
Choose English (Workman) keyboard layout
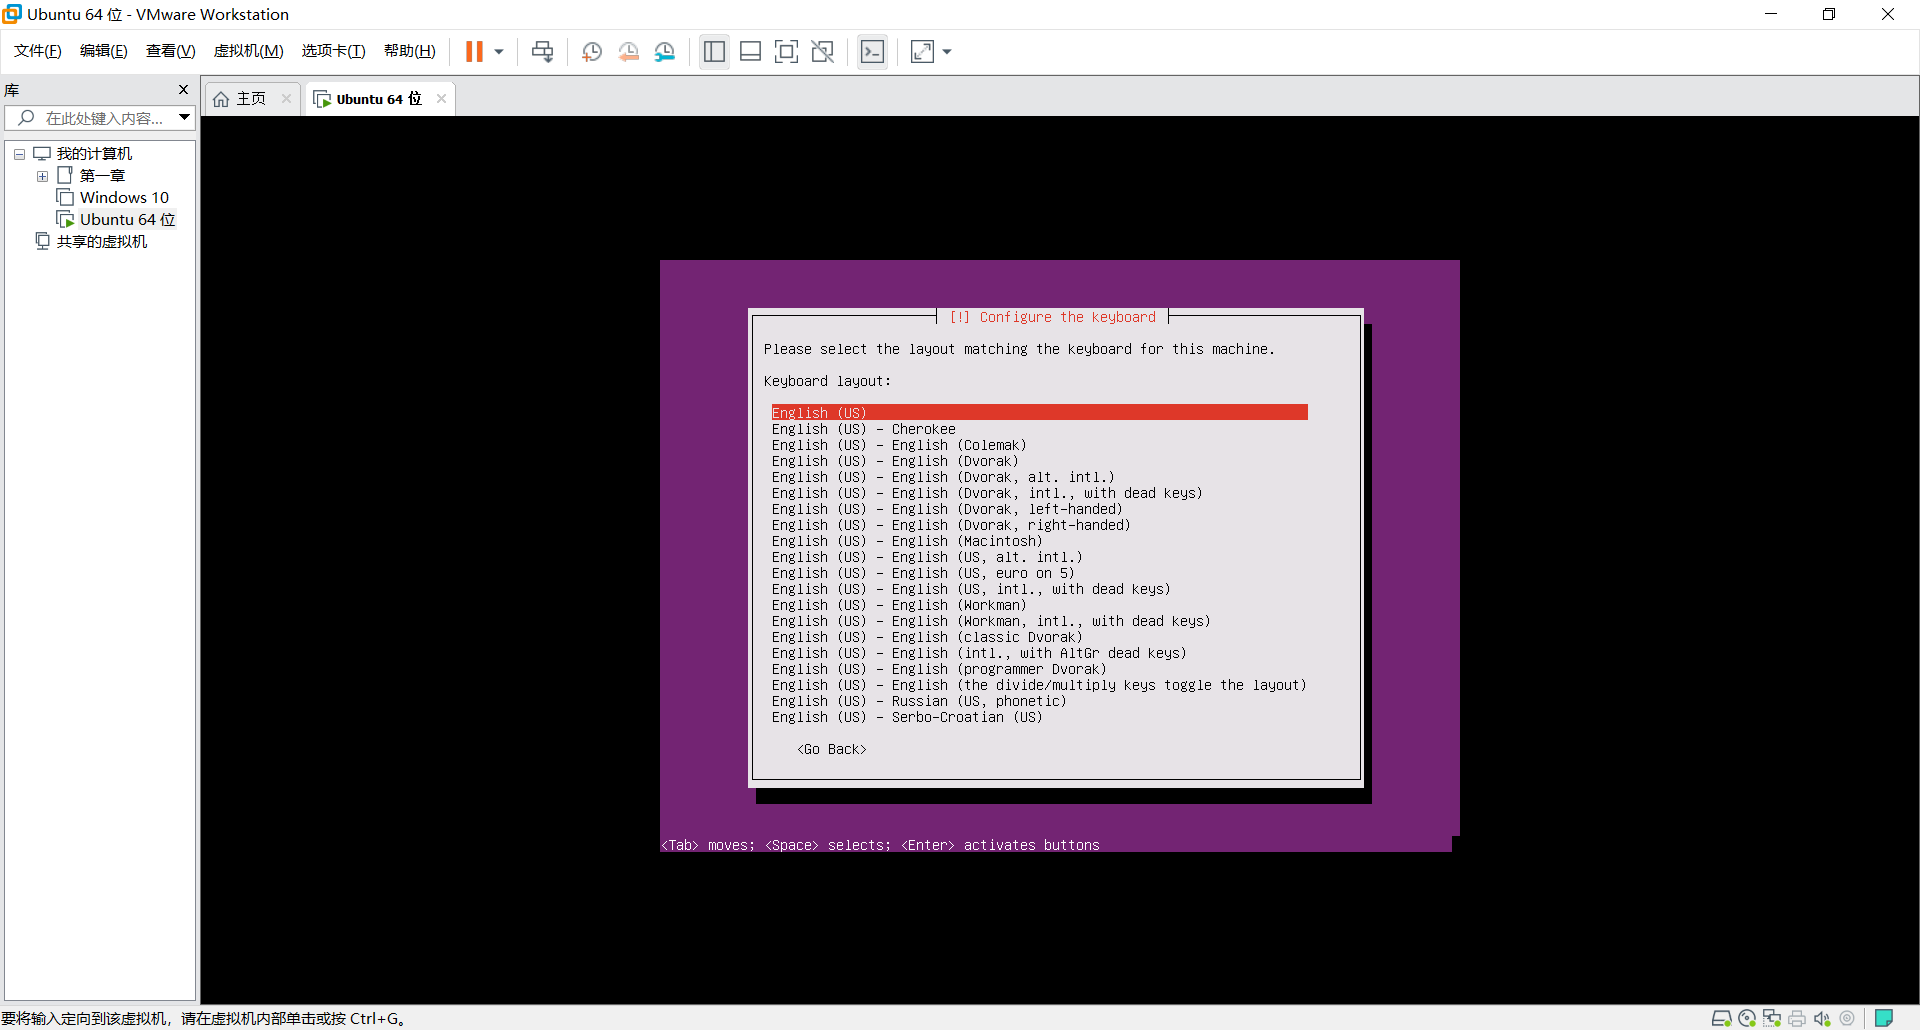pos(899,605)
